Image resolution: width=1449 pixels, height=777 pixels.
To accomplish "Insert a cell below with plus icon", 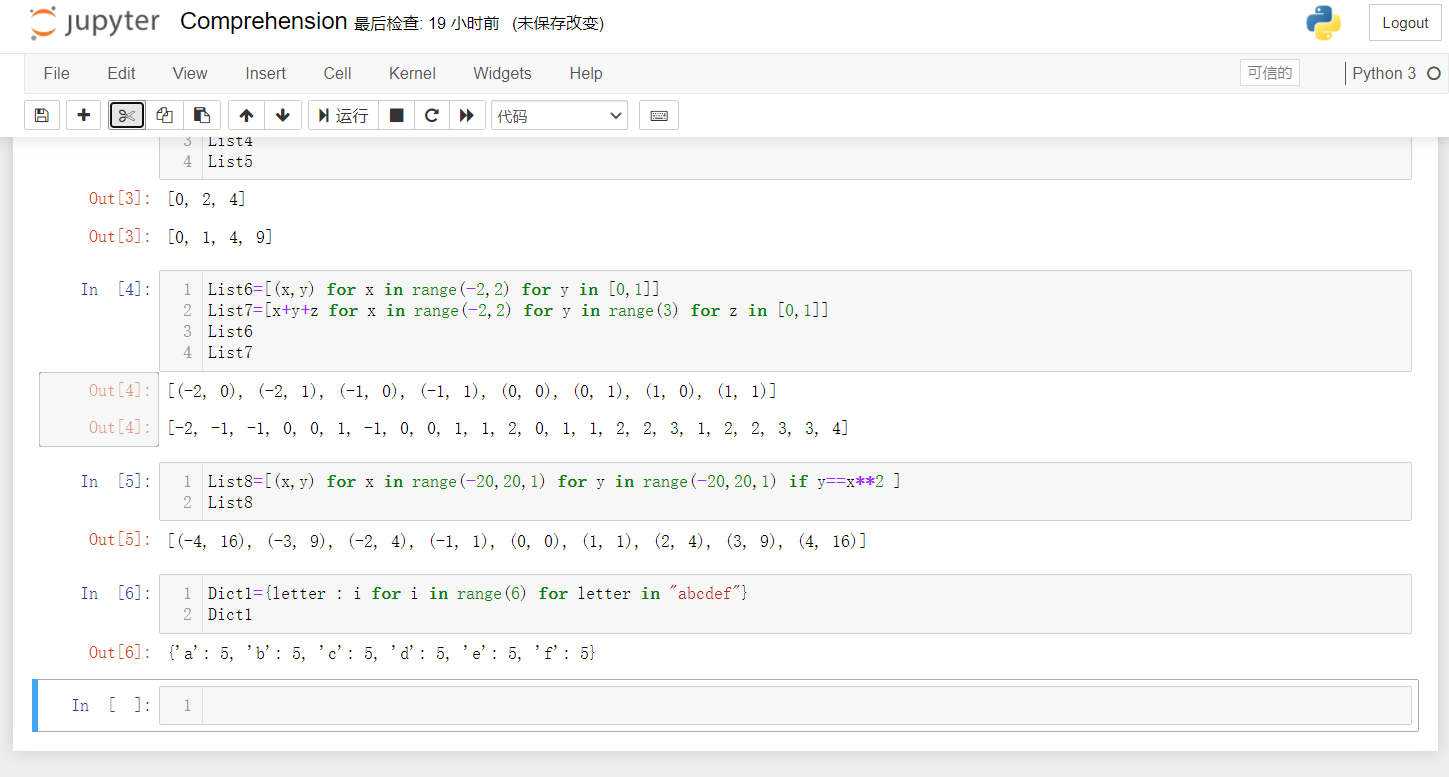I will click(84, 116).
